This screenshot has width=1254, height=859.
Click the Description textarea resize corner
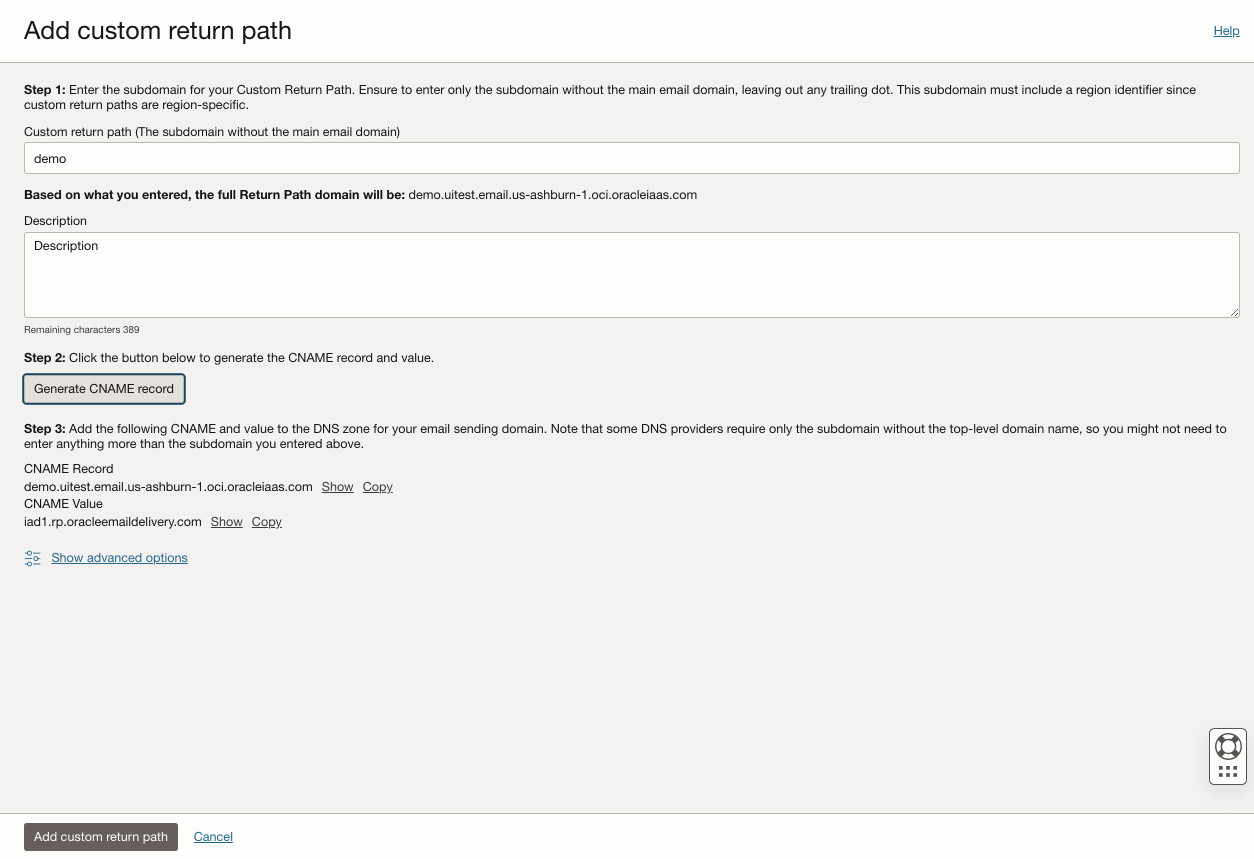[x=1233, y=312]
